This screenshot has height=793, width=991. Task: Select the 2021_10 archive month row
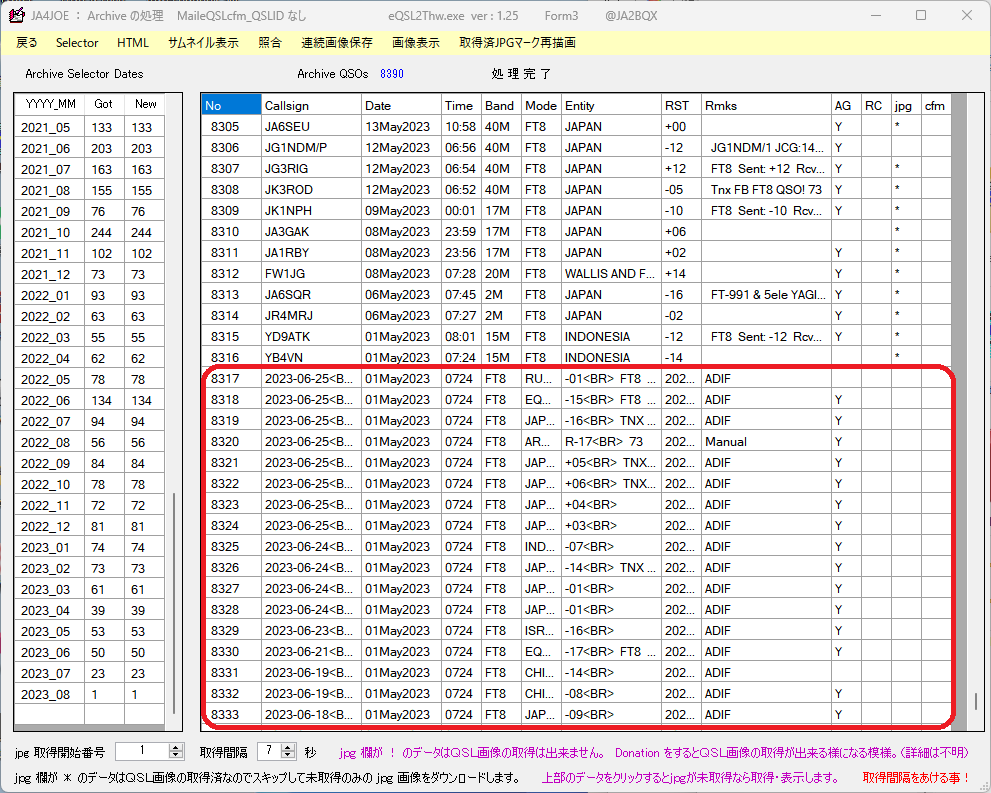pos(90,232)
